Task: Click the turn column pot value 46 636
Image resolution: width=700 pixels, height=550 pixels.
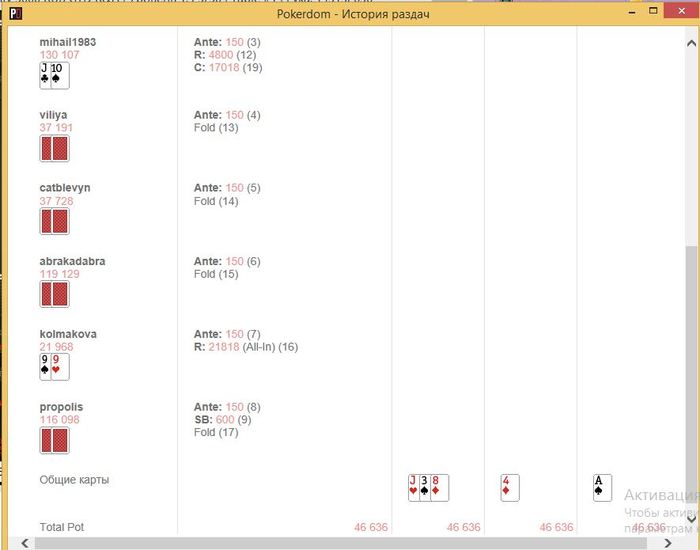Action: tap(556, 527)
